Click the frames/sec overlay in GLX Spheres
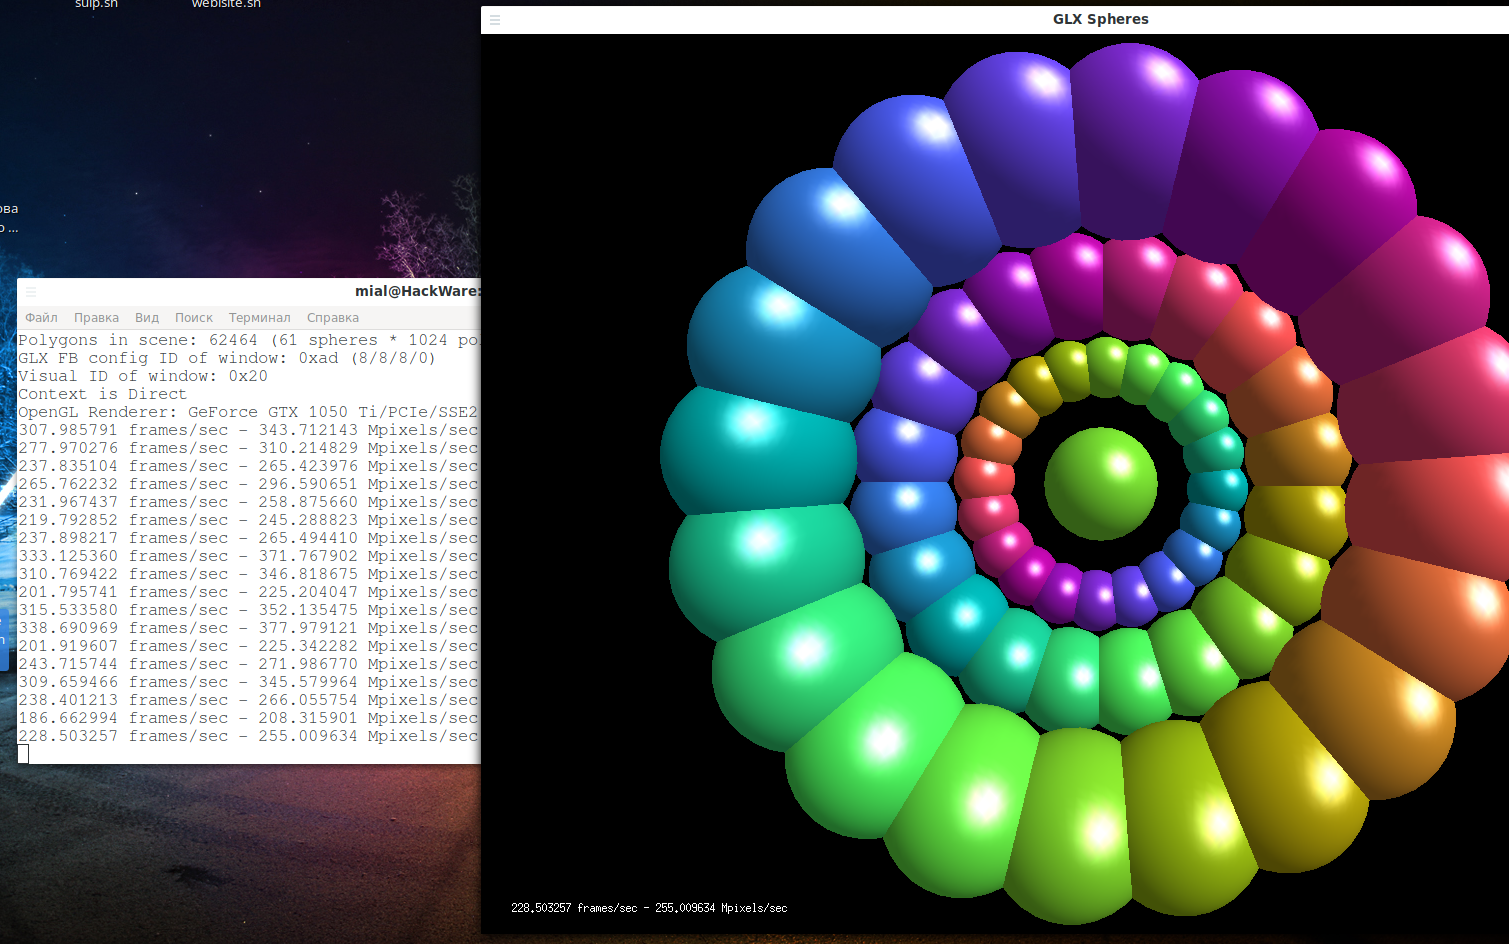 pos(649,908)
